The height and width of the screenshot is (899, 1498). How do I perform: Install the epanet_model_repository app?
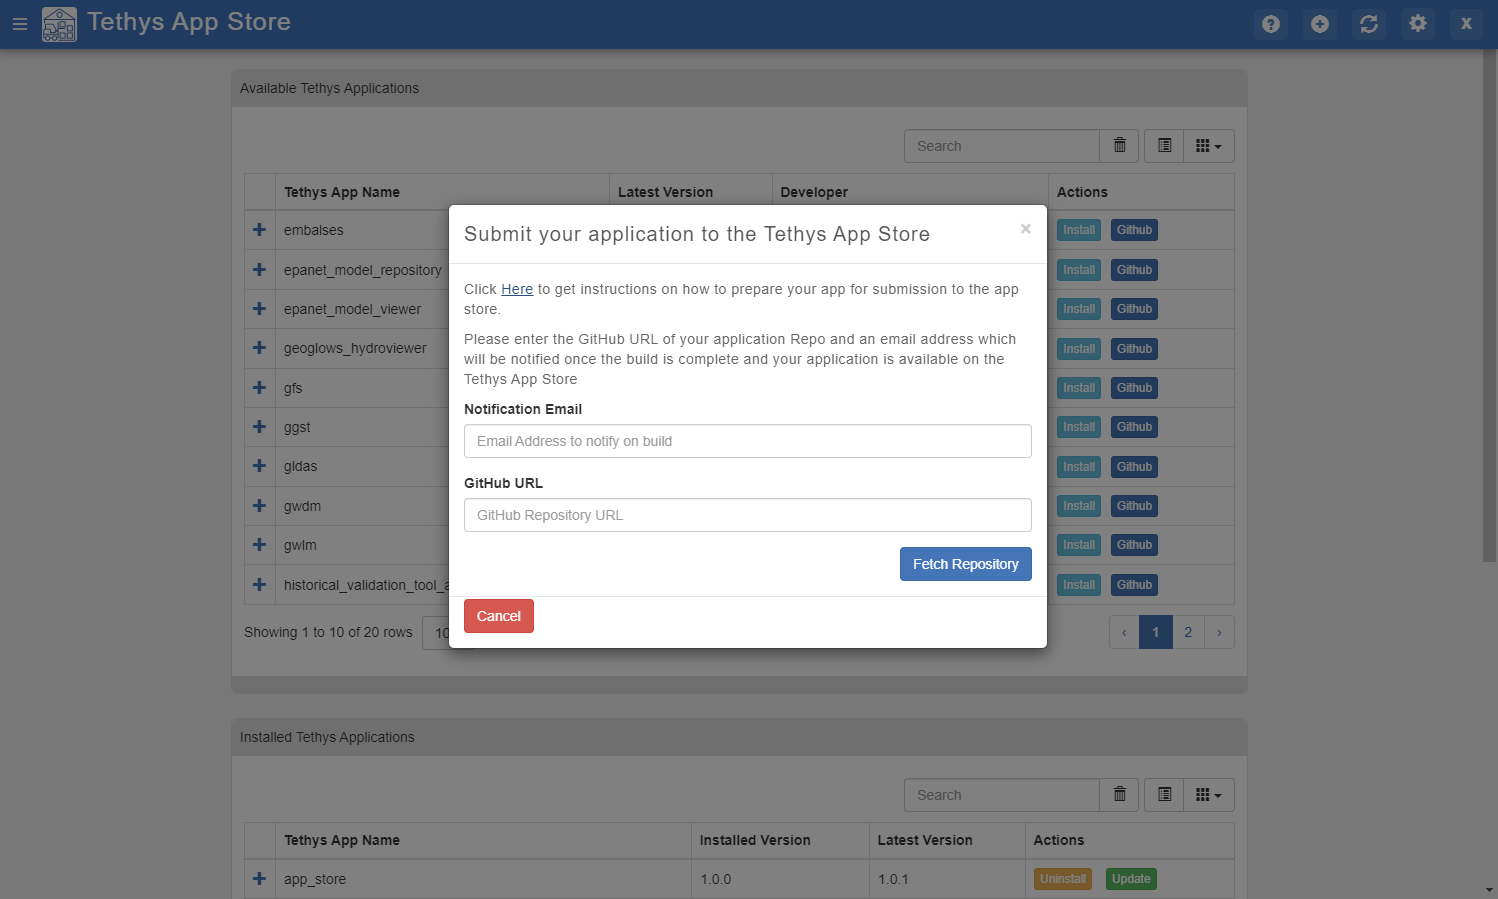coord(1079,270)
